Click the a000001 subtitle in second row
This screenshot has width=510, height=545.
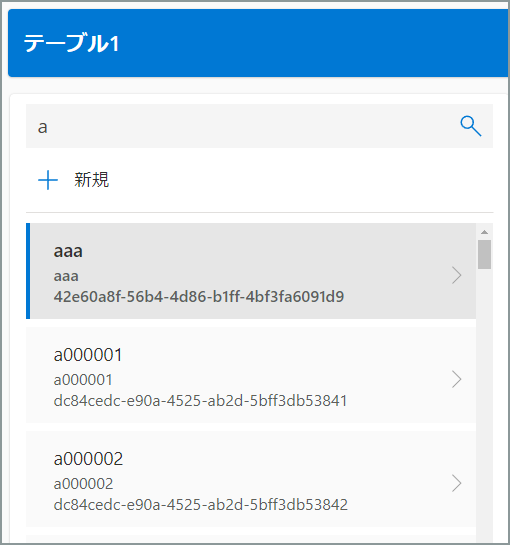click(83, 380)
